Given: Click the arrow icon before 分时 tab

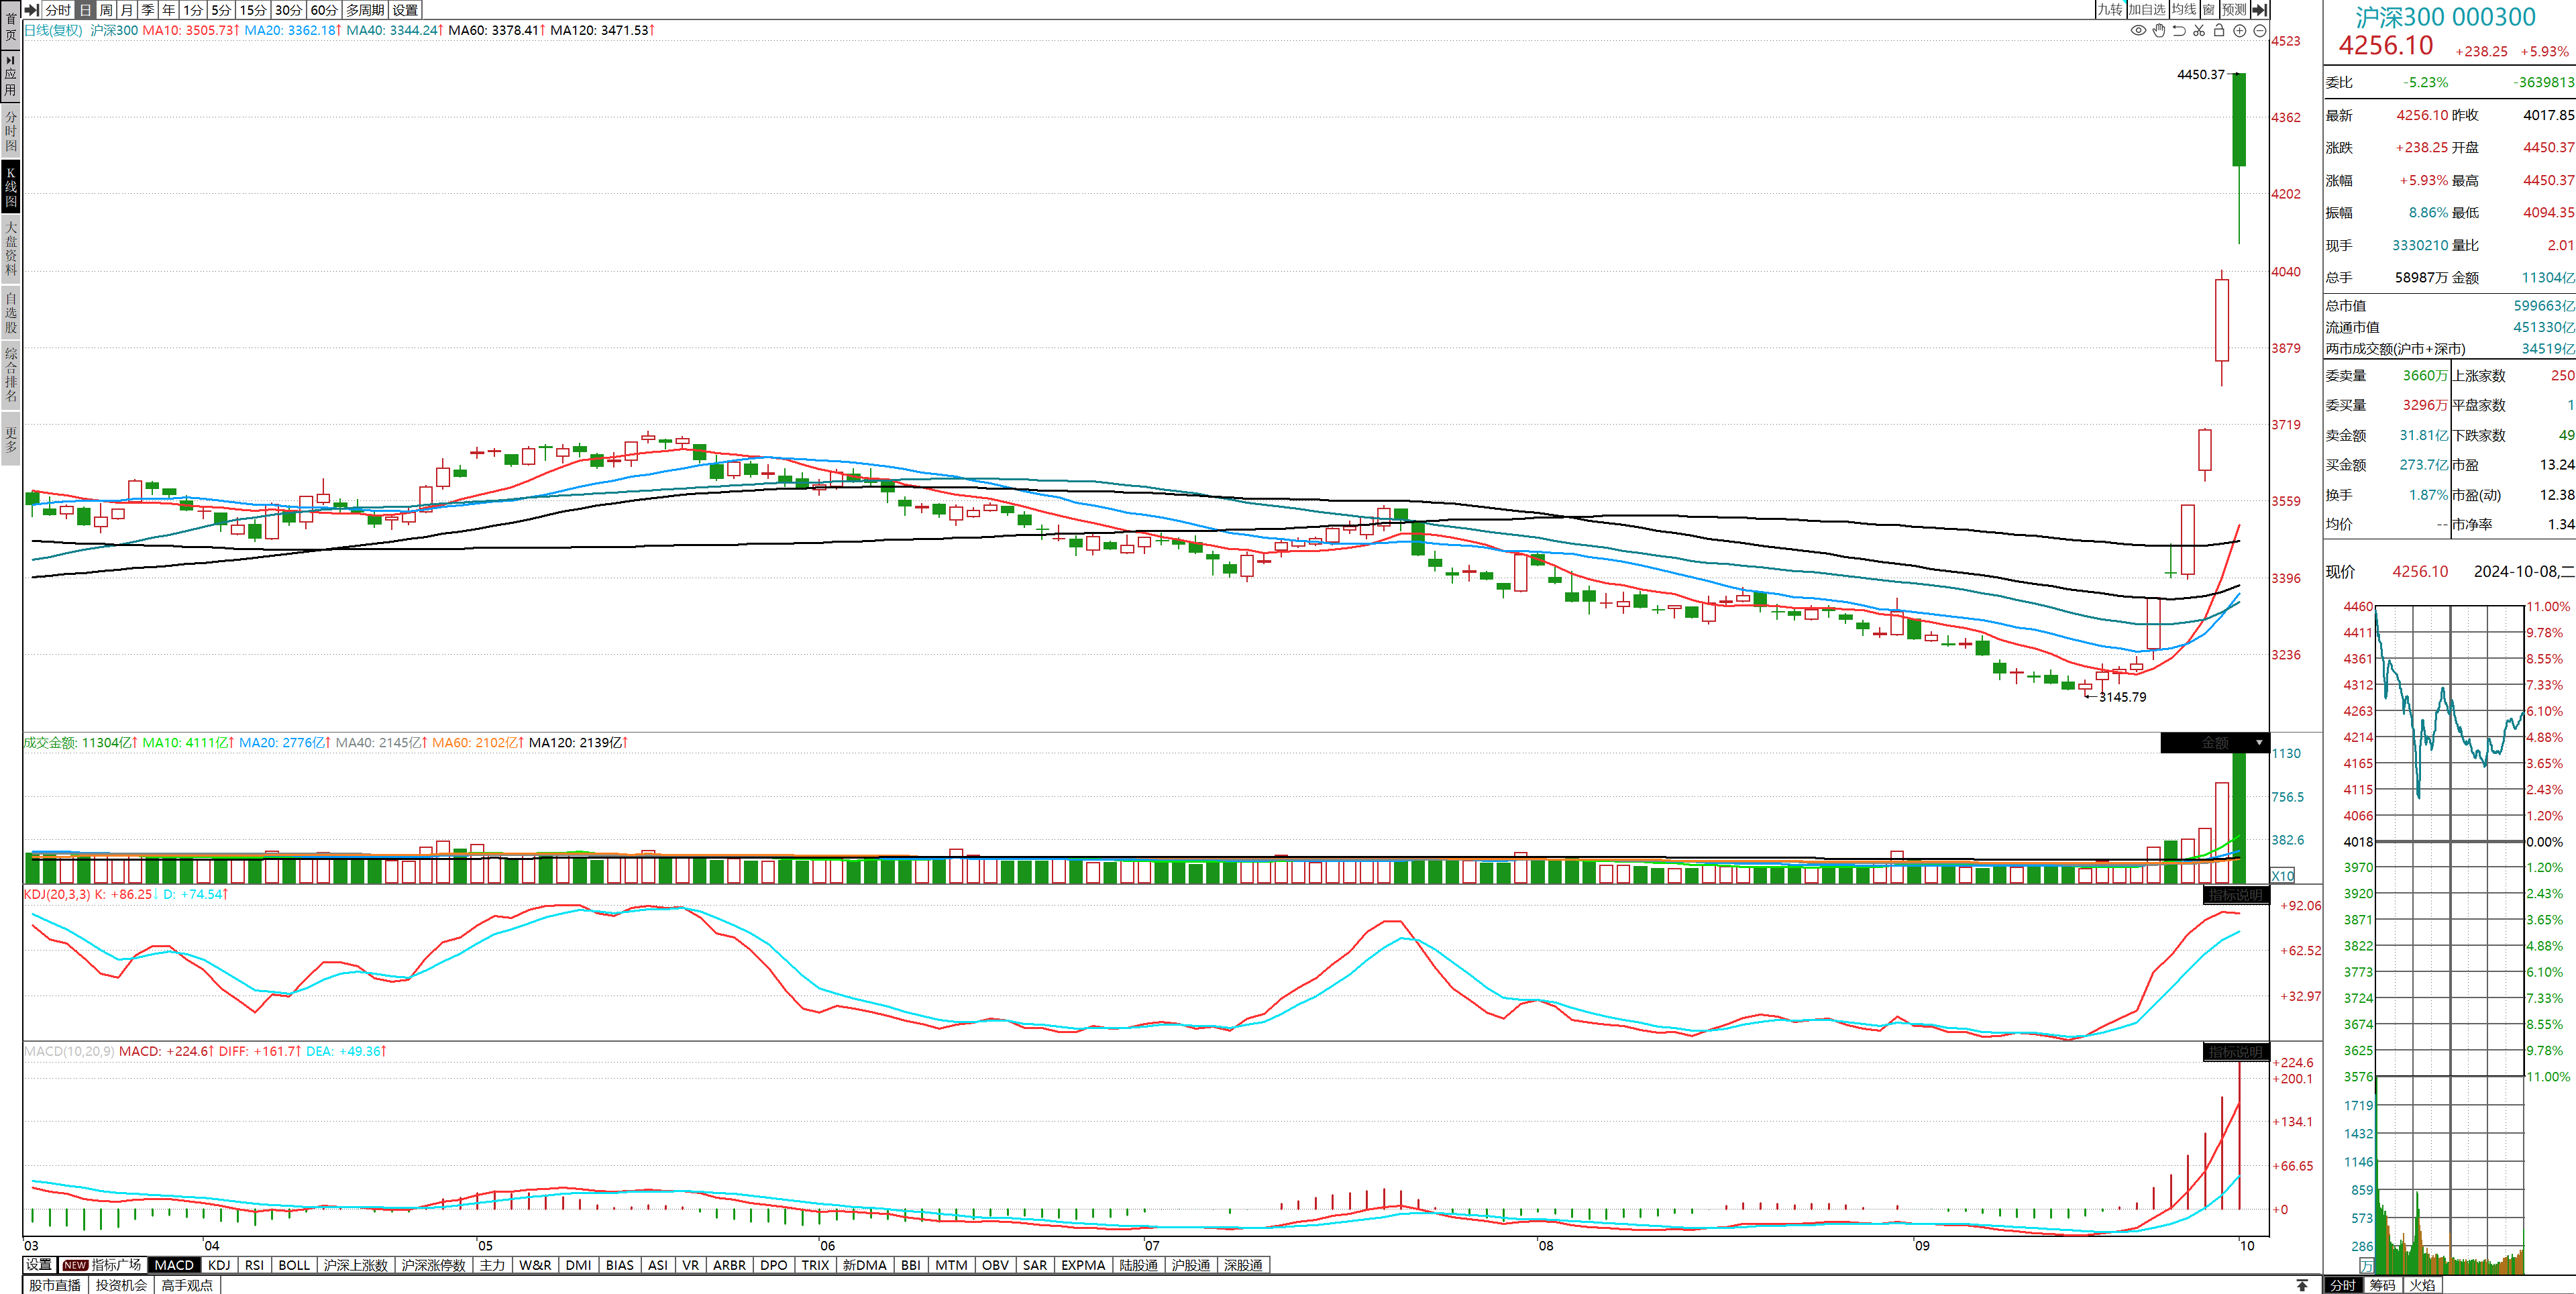Looking at the screenshot, I should click(32, 9).
